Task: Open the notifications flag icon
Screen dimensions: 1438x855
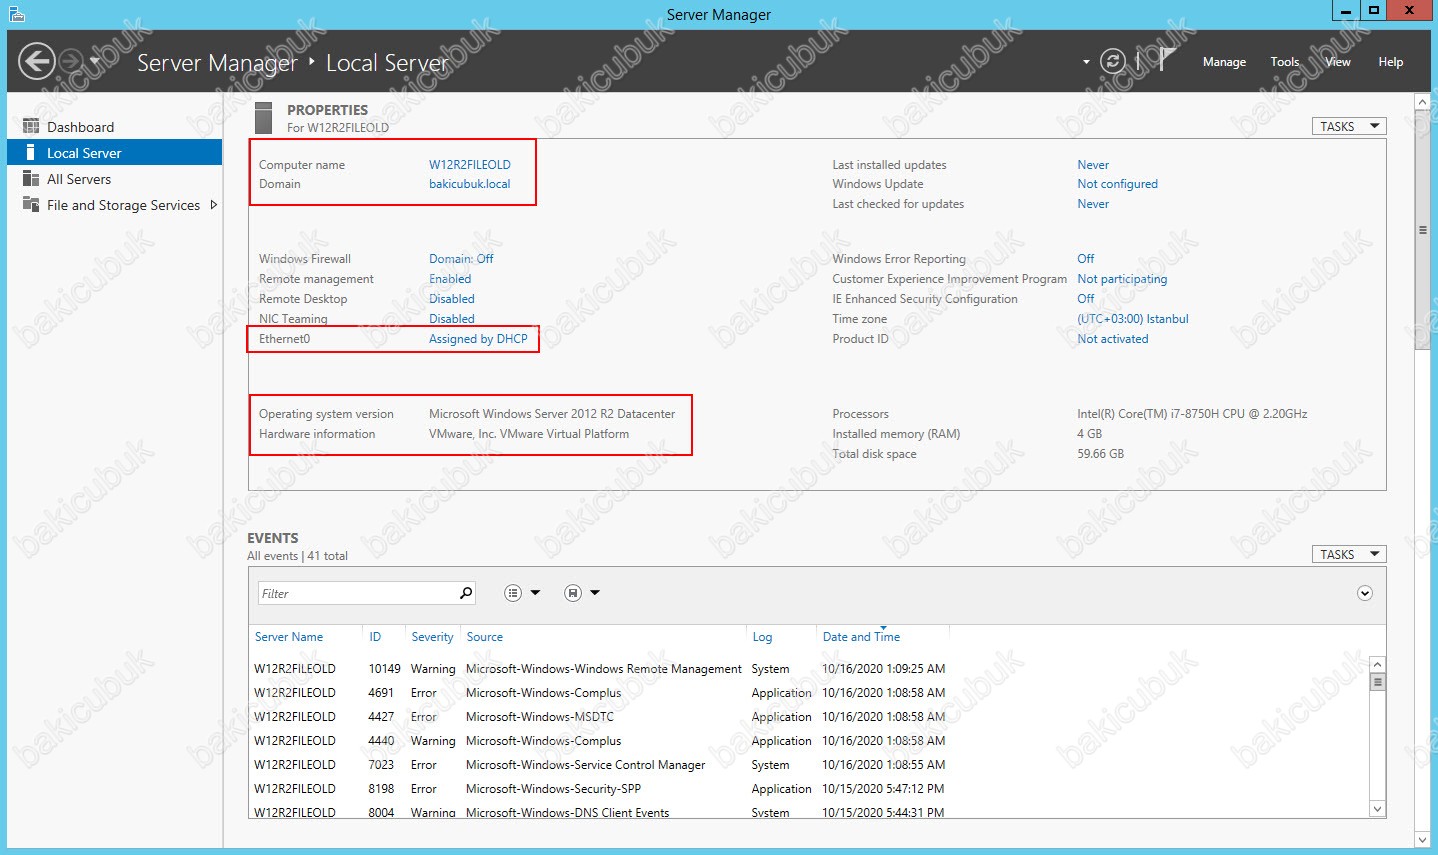Action: pos(1166,60)
